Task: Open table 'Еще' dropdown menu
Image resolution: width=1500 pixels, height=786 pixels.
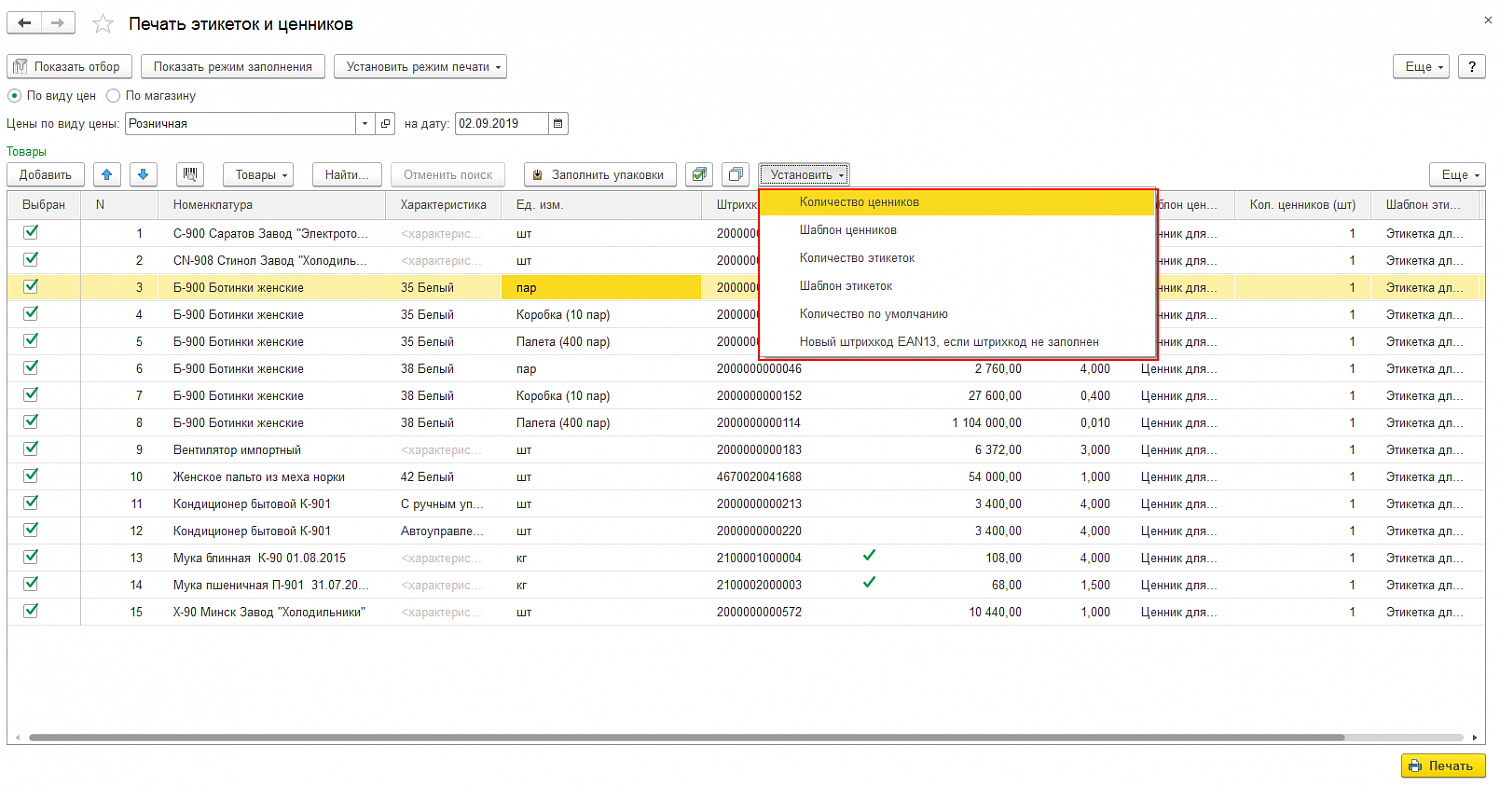Action: pyautogui.click(x=1458, y=174)
